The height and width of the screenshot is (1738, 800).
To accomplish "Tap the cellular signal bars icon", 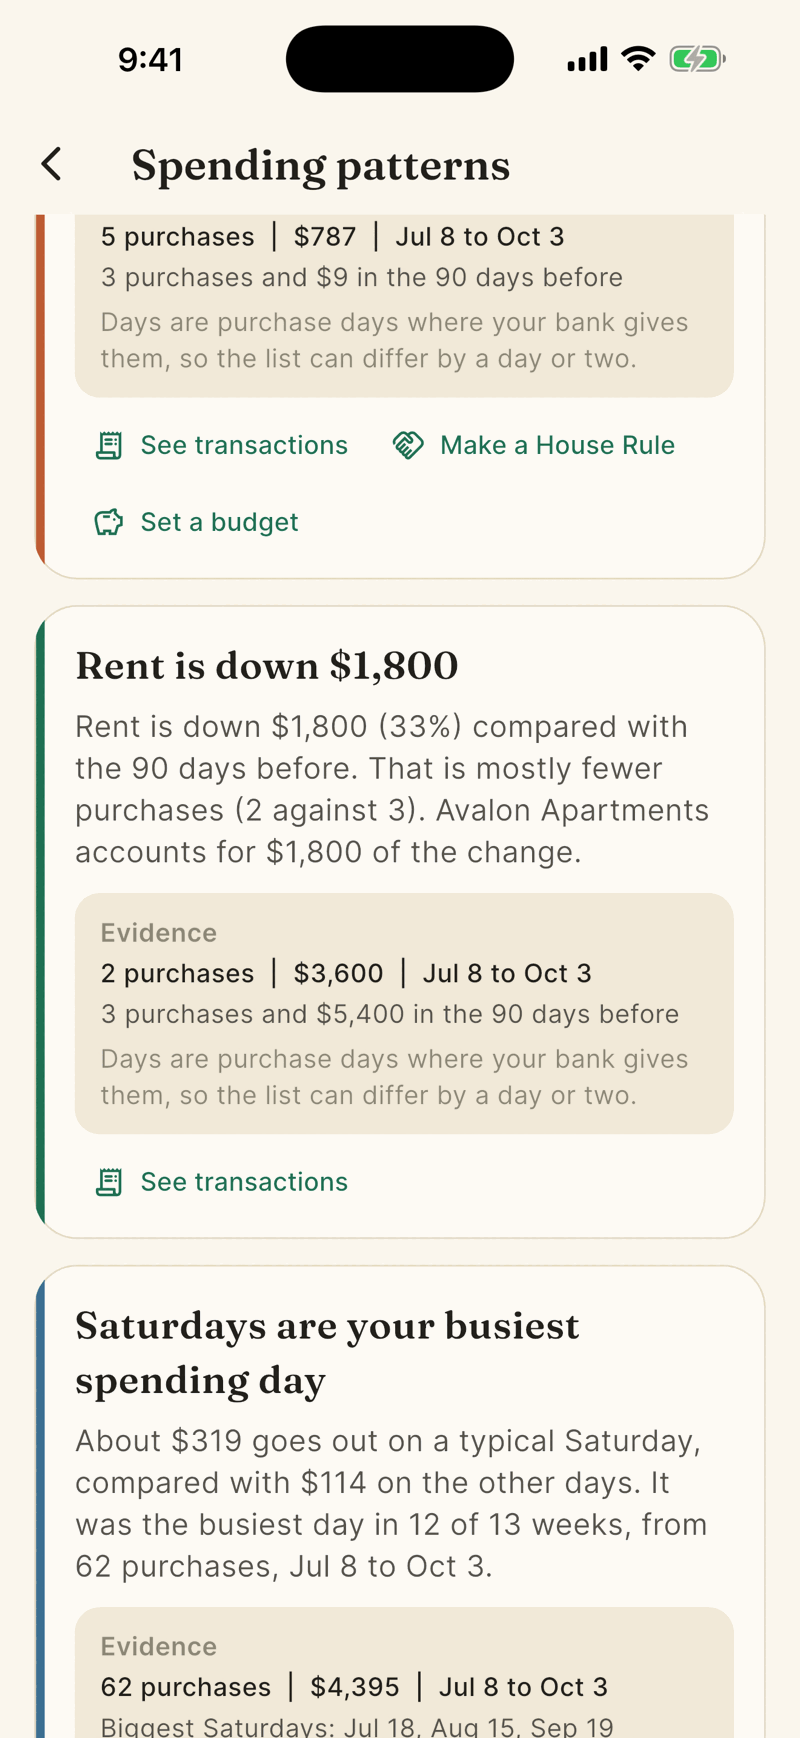I will tap(587, 59).
